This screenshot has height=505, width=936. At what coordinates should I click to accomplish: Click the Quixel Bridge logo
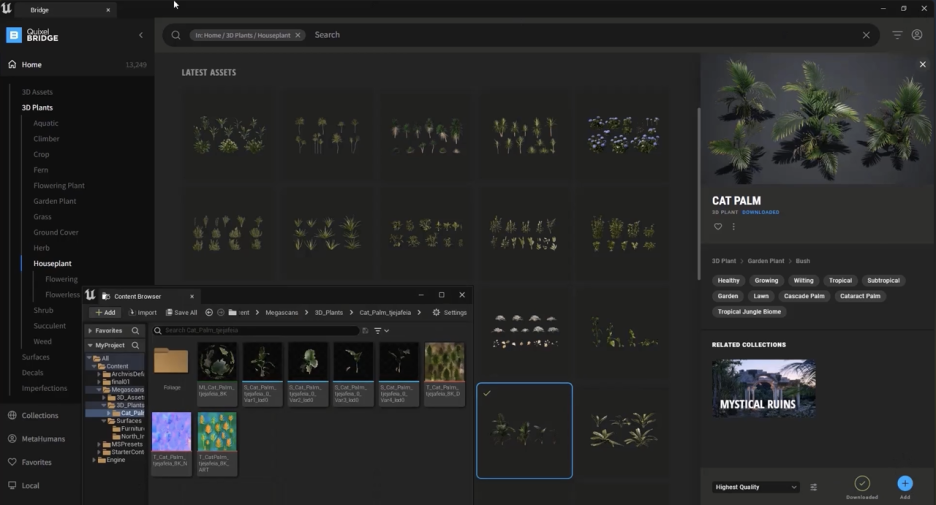tap(33, 35)
